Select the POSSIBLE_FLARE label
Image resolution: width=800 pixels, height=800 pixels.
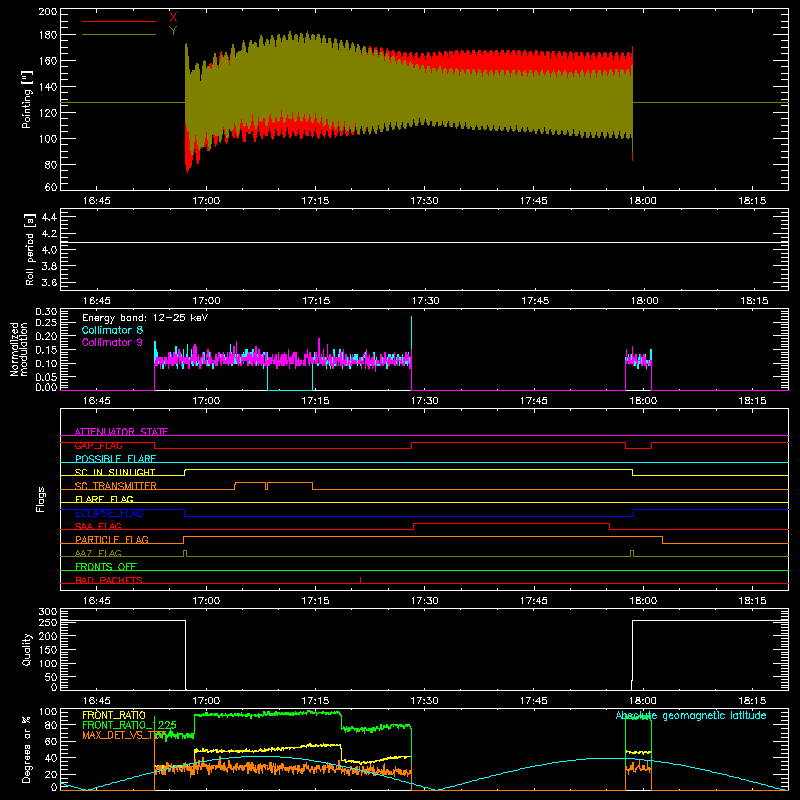click(115, 459)
